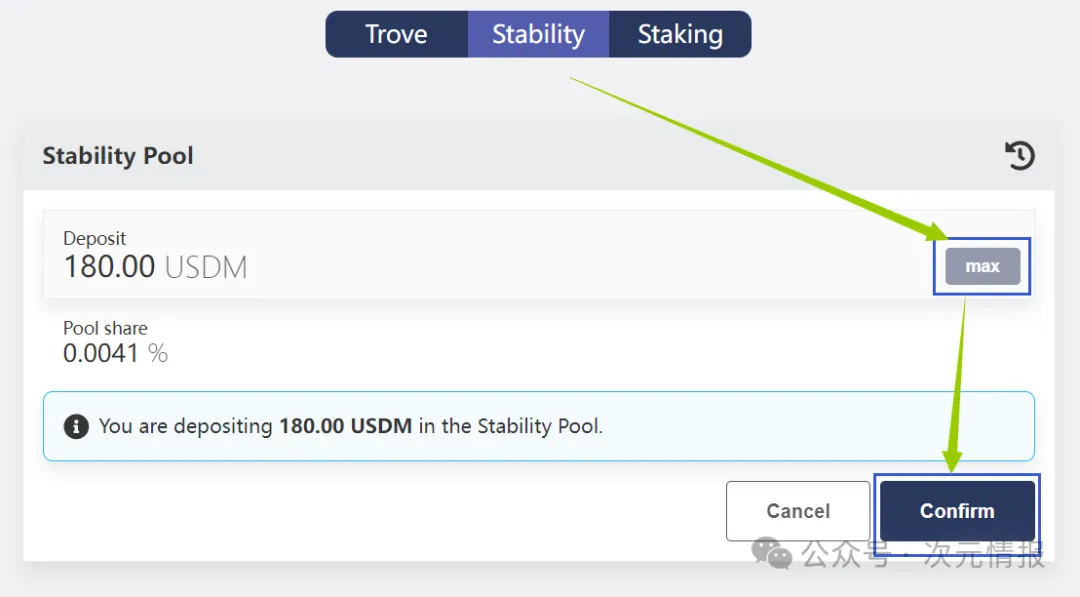Click the USDM unit next to deposit amount
The height and width of the screenshot is (597, 1080).
206,267
